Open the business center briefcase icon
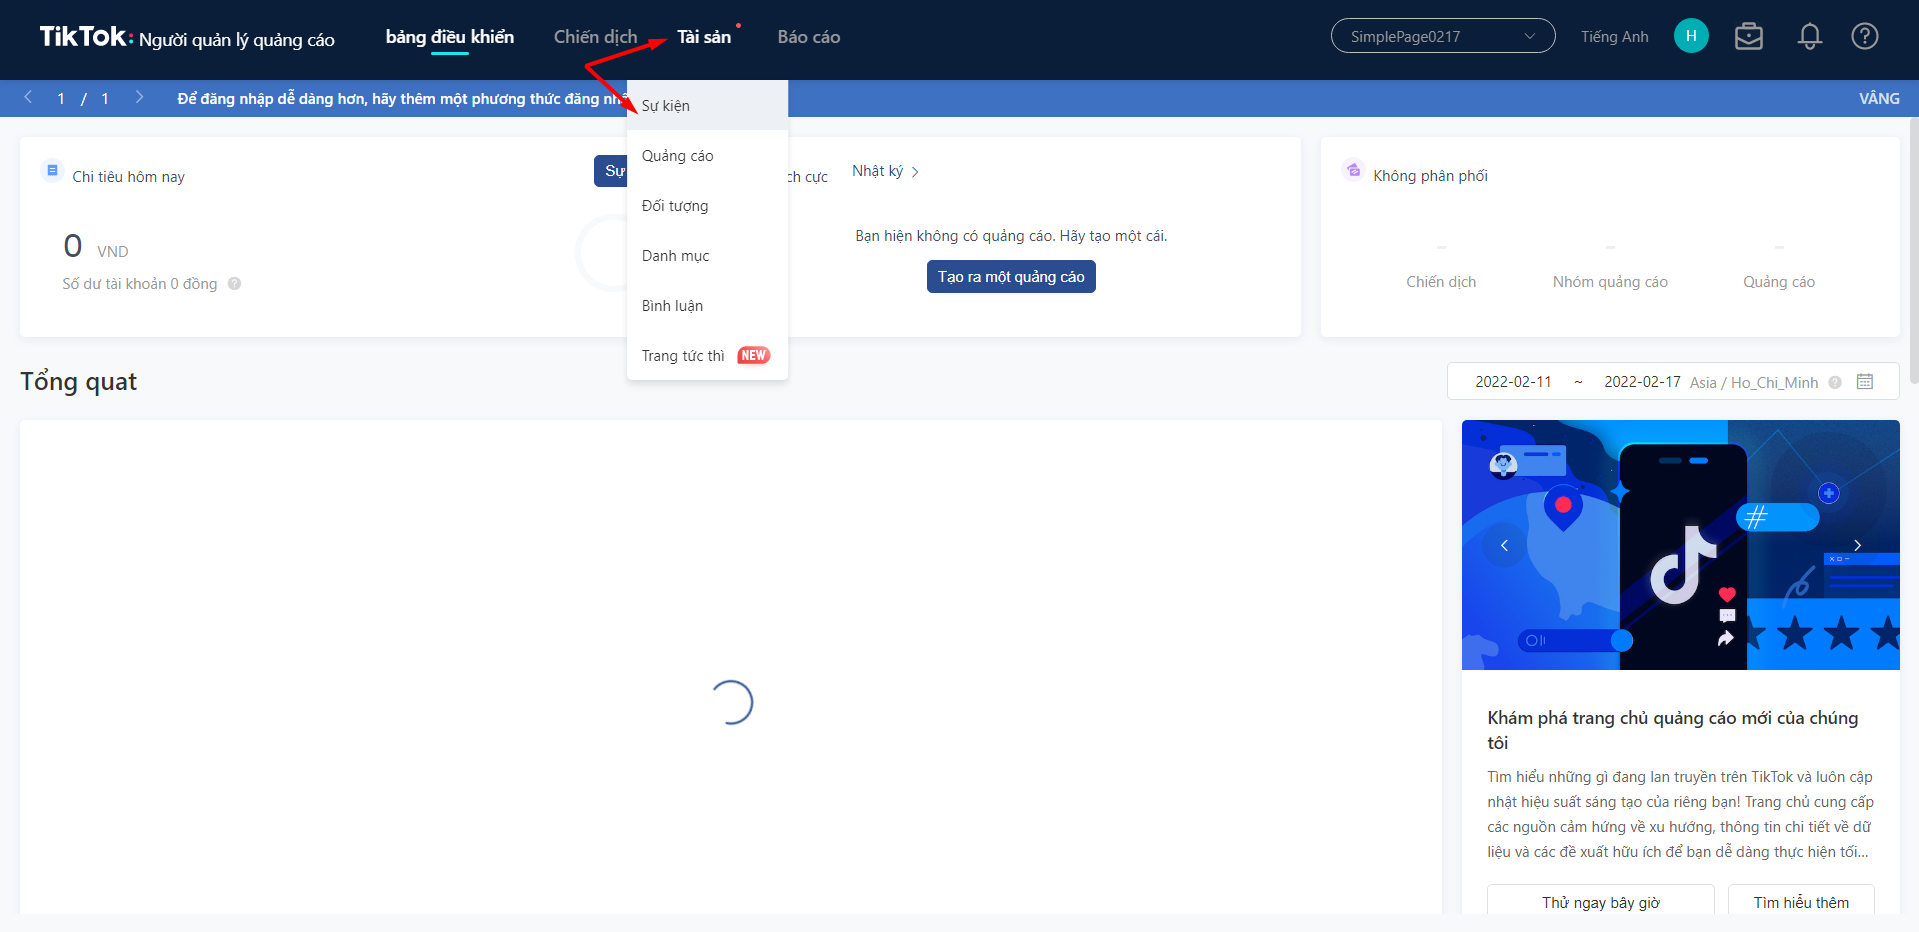Screen dimensions: 1919x932 [1749, 37]
